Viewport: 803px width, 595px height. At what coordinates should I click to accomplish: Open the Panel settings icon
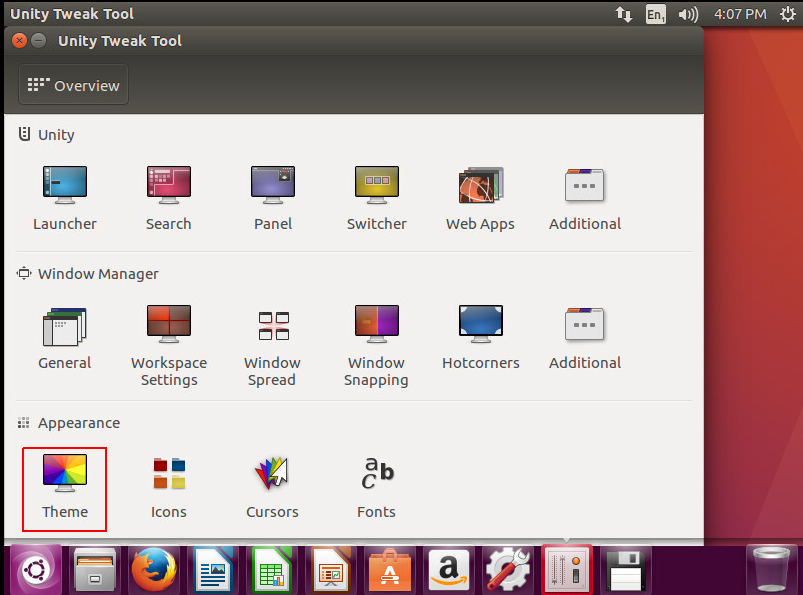point(272,185)
